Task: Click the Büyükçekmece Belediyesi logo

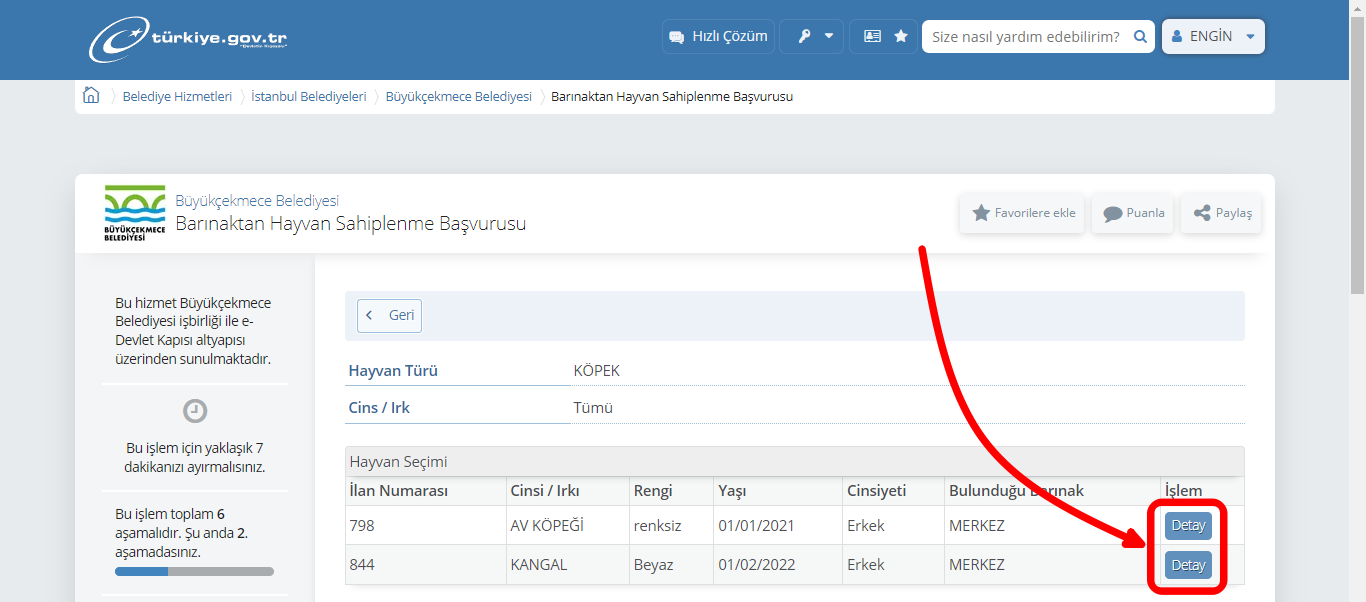Action: (x=133, y=210)
